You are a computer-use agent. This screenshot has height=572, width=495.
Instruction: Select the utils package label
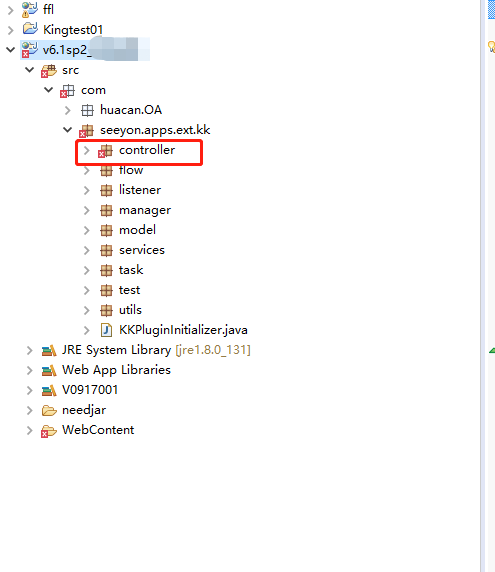[x=130, y=310]
